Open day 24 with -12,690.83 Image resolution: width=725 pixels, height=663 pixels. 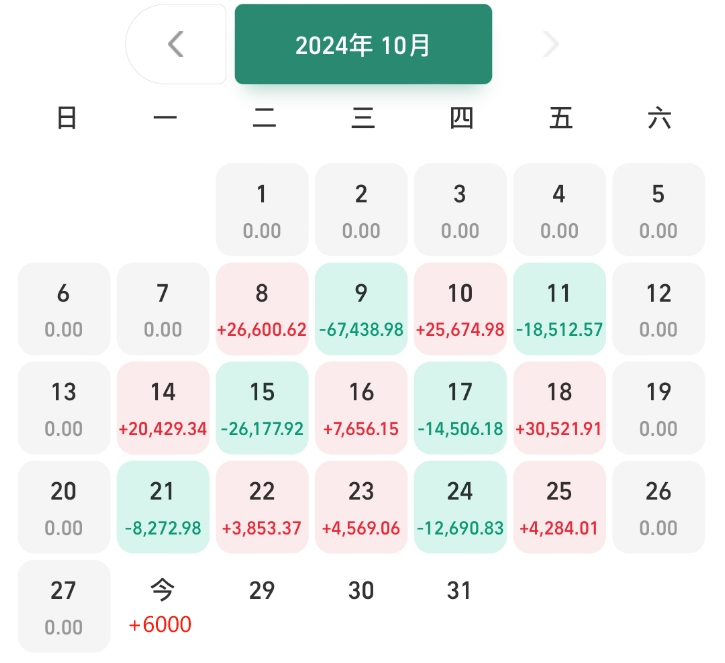tap(460, 507)
